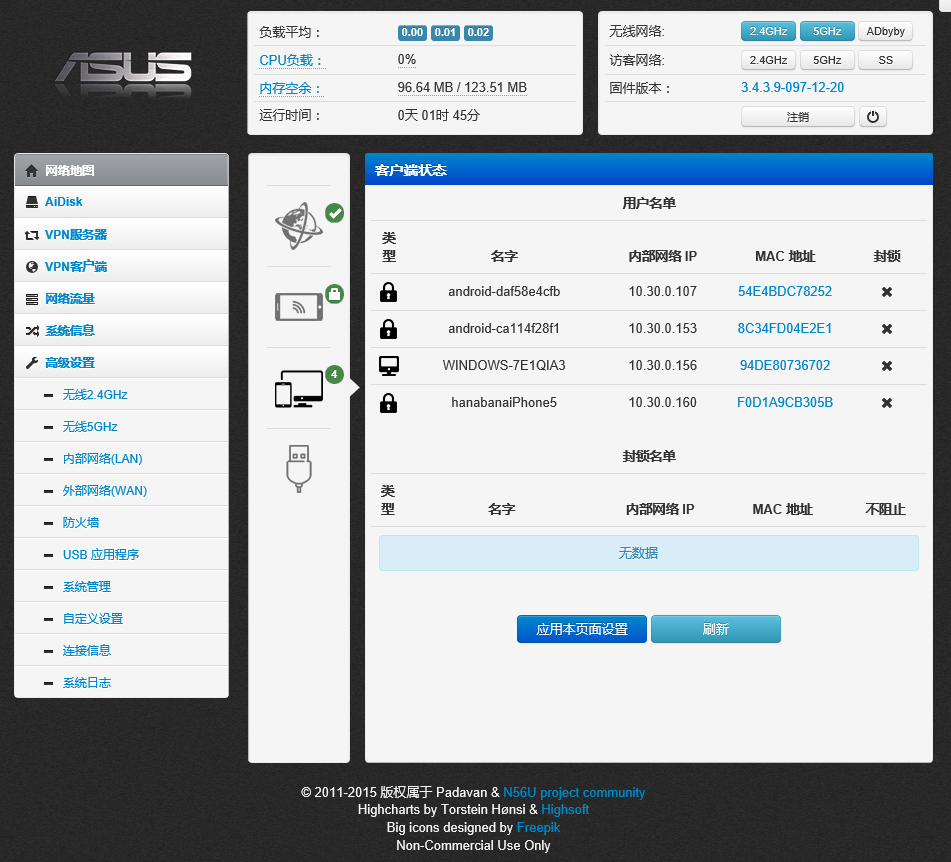Block WINDOWS-7E1QIA3 with its X icon
This screenshot has width=951, height=862.
click(x=887, y=366)
